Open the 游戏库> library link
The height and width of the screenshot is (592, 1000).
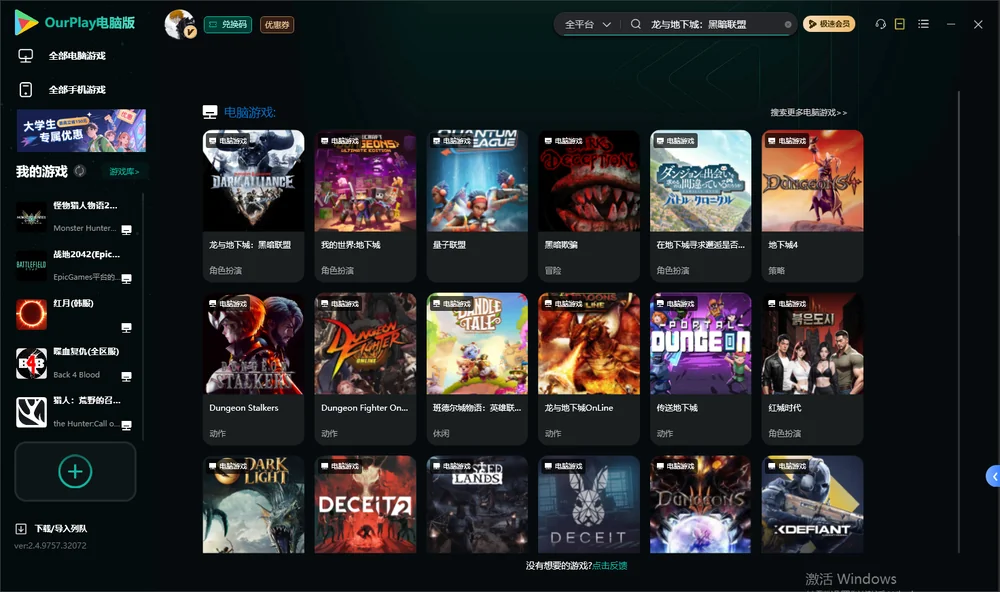tap(124, 171)
